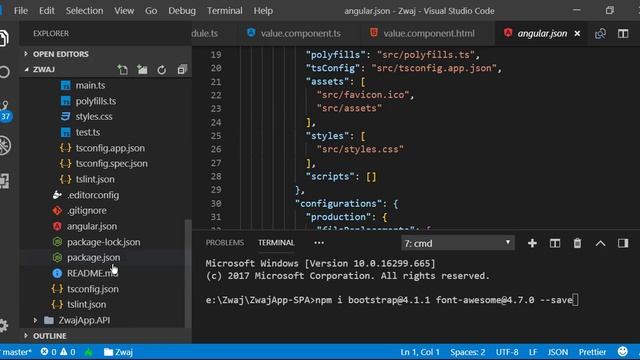Open the Terminal menu
The image size is (640, 360).
(x=224, y=11)
